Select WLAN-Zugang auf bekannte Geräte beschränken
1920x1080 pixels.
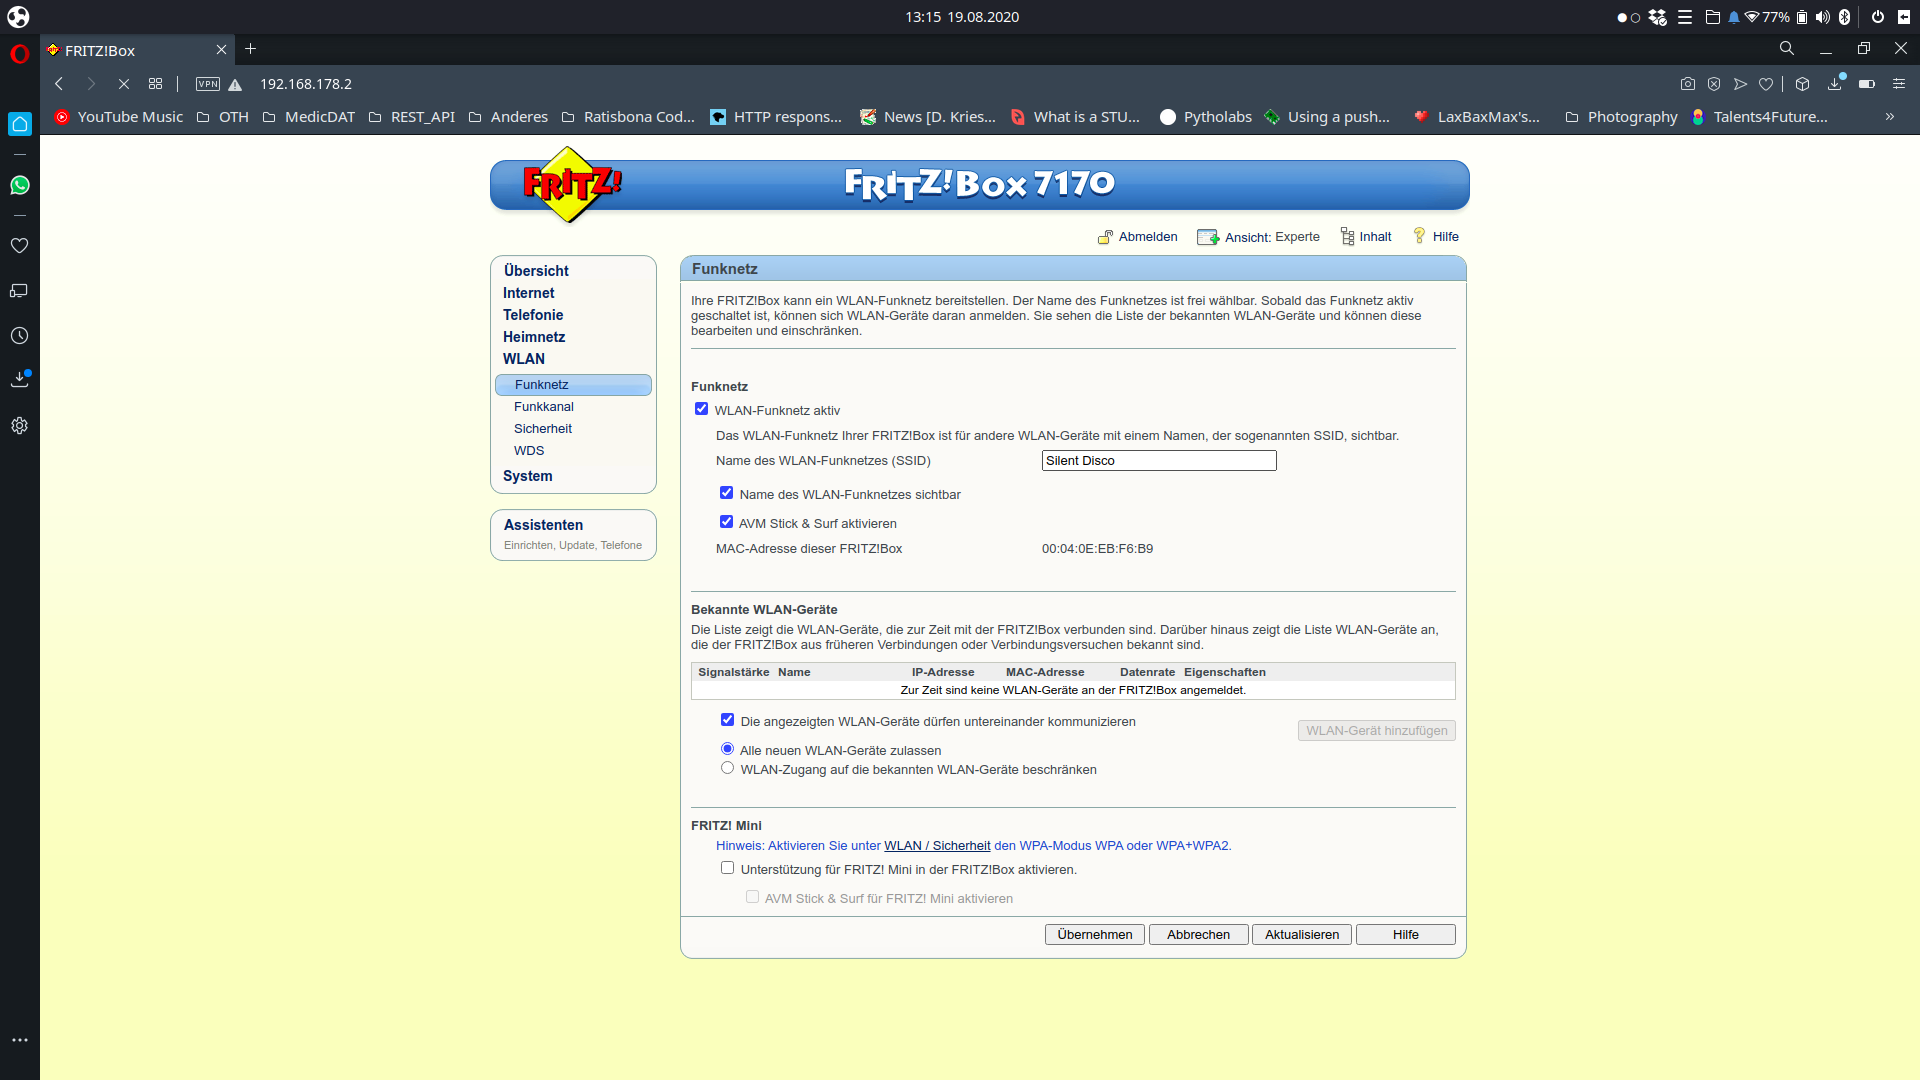coord(728,768)
